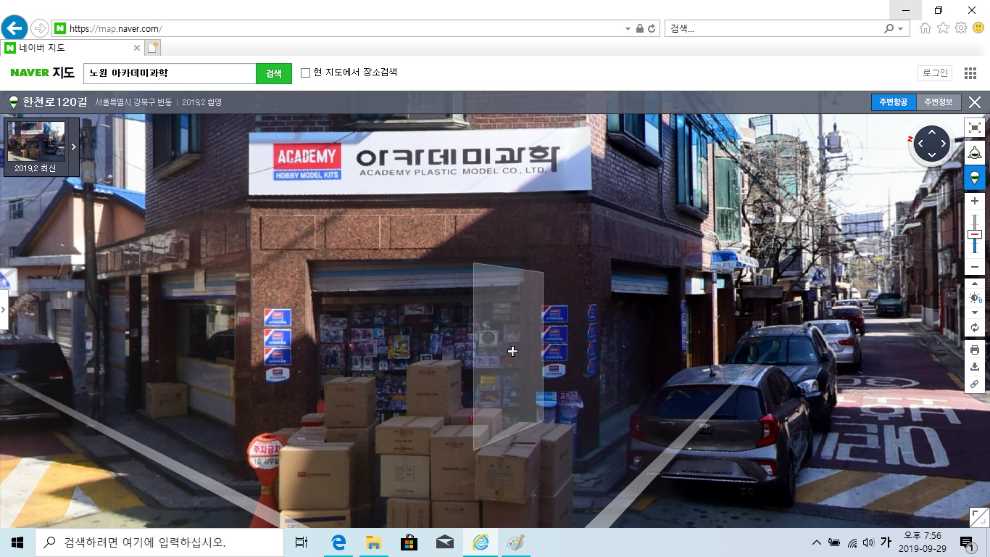990x557 pixels.
Task: Copy the street view link icon
Action: 975,384
